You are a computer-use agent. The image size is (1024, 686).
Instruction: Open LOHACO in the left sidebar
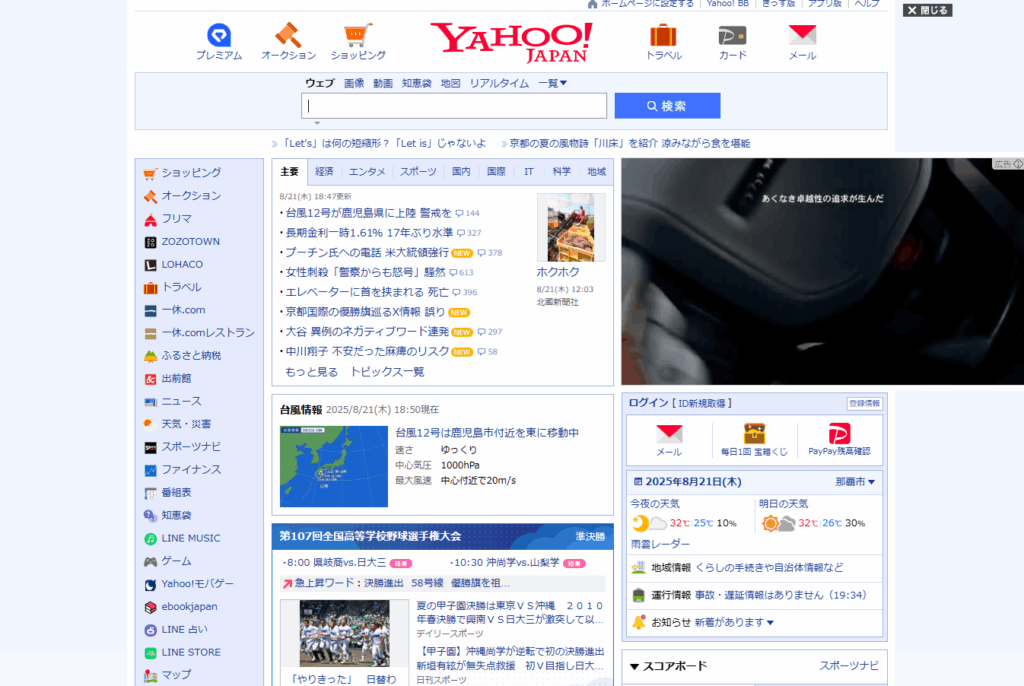(x=182, y=265)
